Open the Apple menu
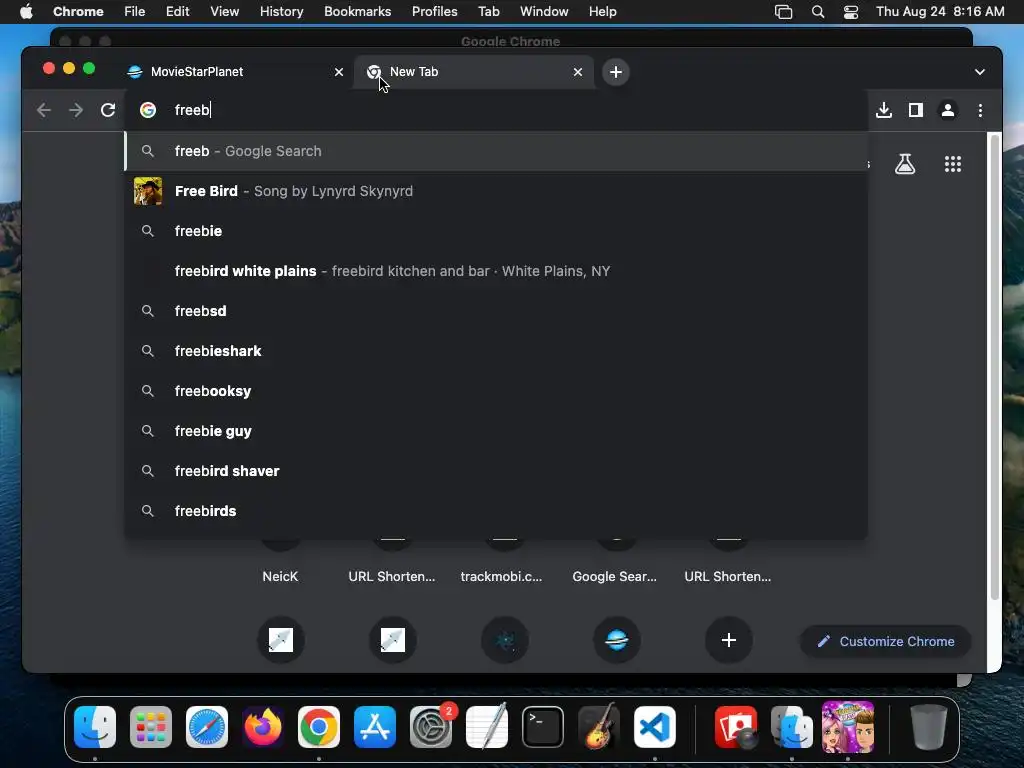1024x768 pixels. click(x=26, y=12)
